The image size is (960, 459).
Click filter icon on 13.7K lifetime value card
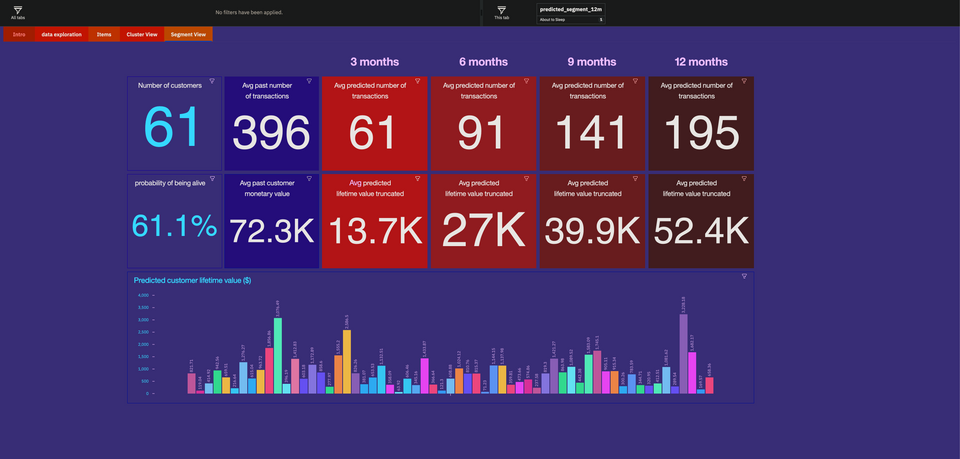[418, 178]
